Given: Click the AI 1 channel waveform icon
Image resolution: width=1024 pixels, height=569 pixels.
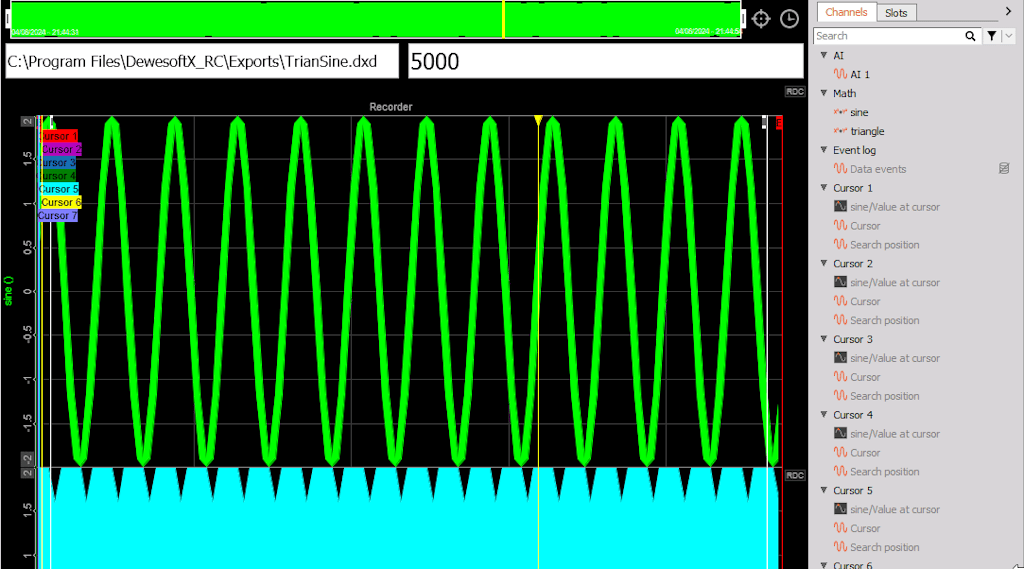Looking at the screenshot, I should click(840, 74).
